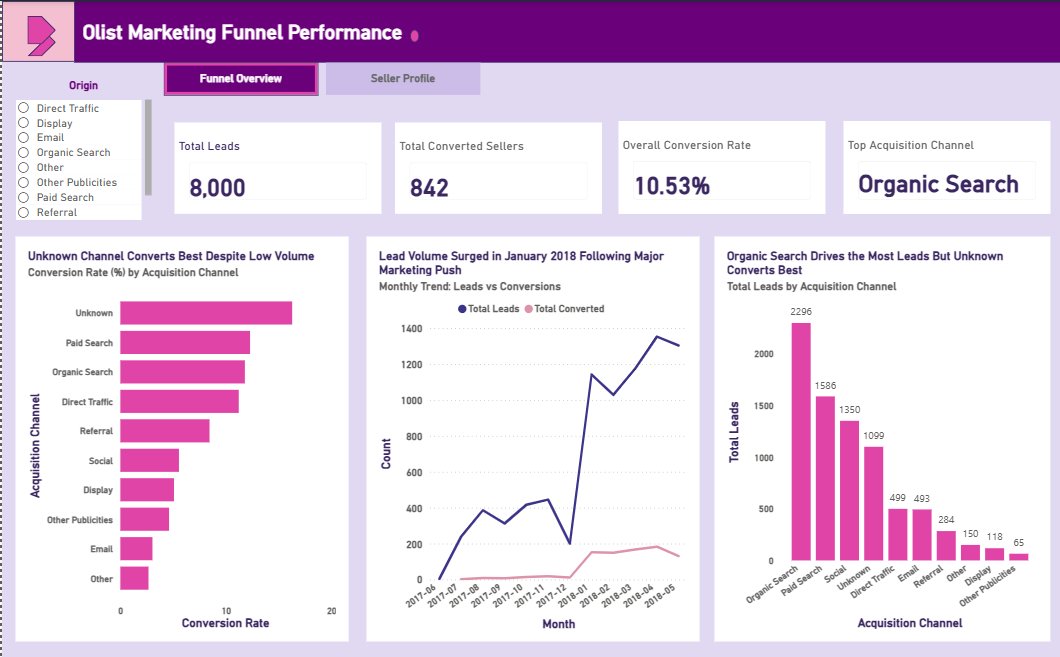Click the Display column labeled 118

click(994, 554)
